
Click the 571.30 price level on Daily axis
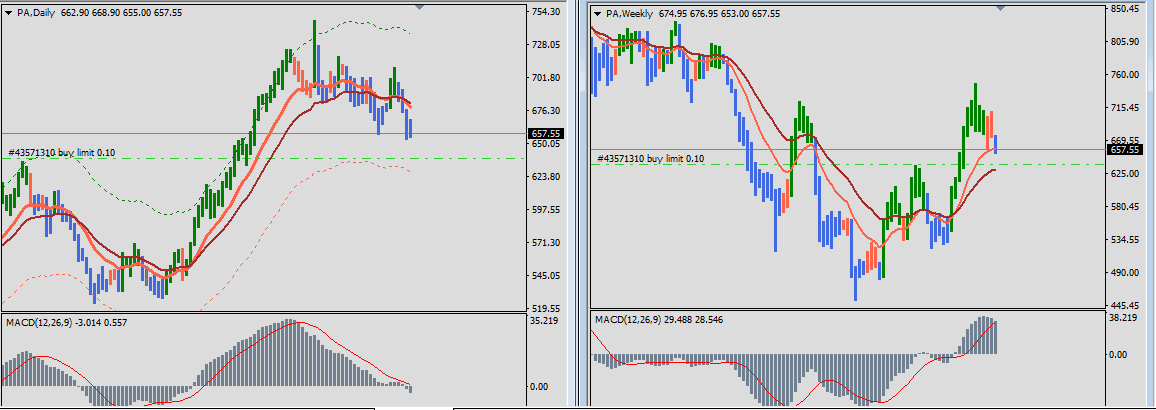point(546,243)
